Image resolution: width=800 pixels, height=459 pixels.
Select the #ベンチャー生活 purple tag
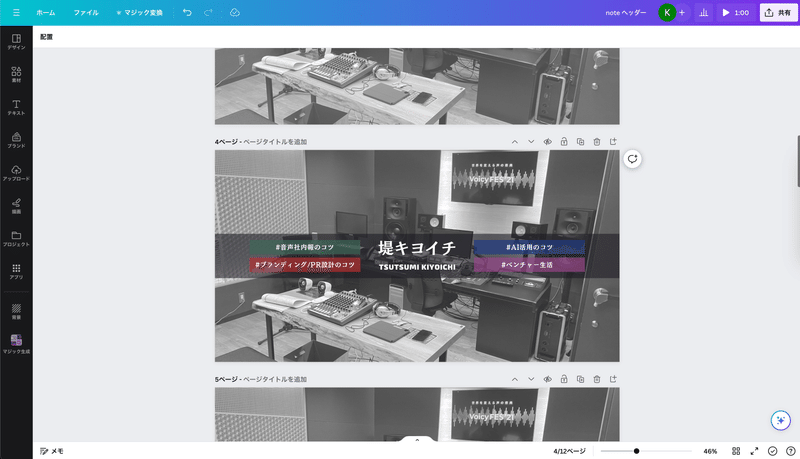(530, 265)
